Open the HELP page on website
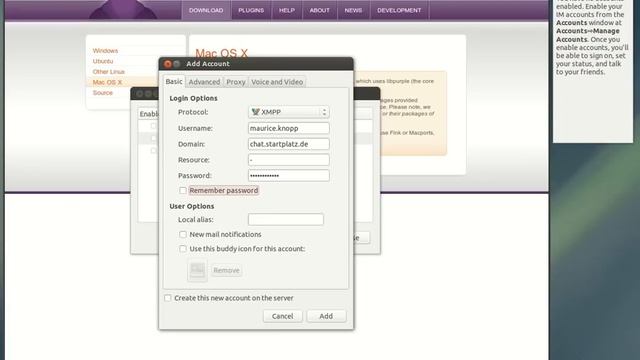The image size is (640, 360). [287, 10]
